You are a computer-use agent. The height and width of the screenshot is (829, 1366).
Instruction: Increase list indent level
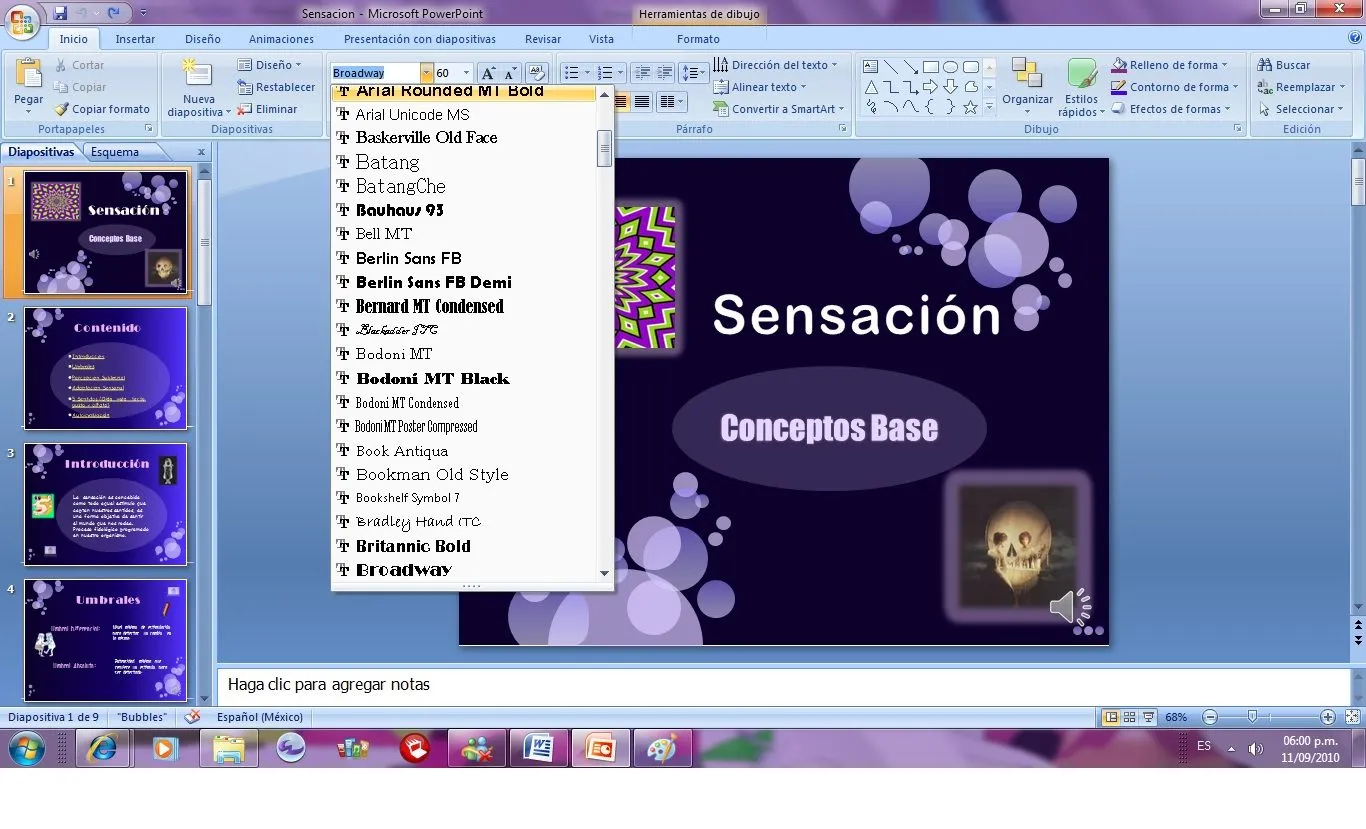[665, 73]
